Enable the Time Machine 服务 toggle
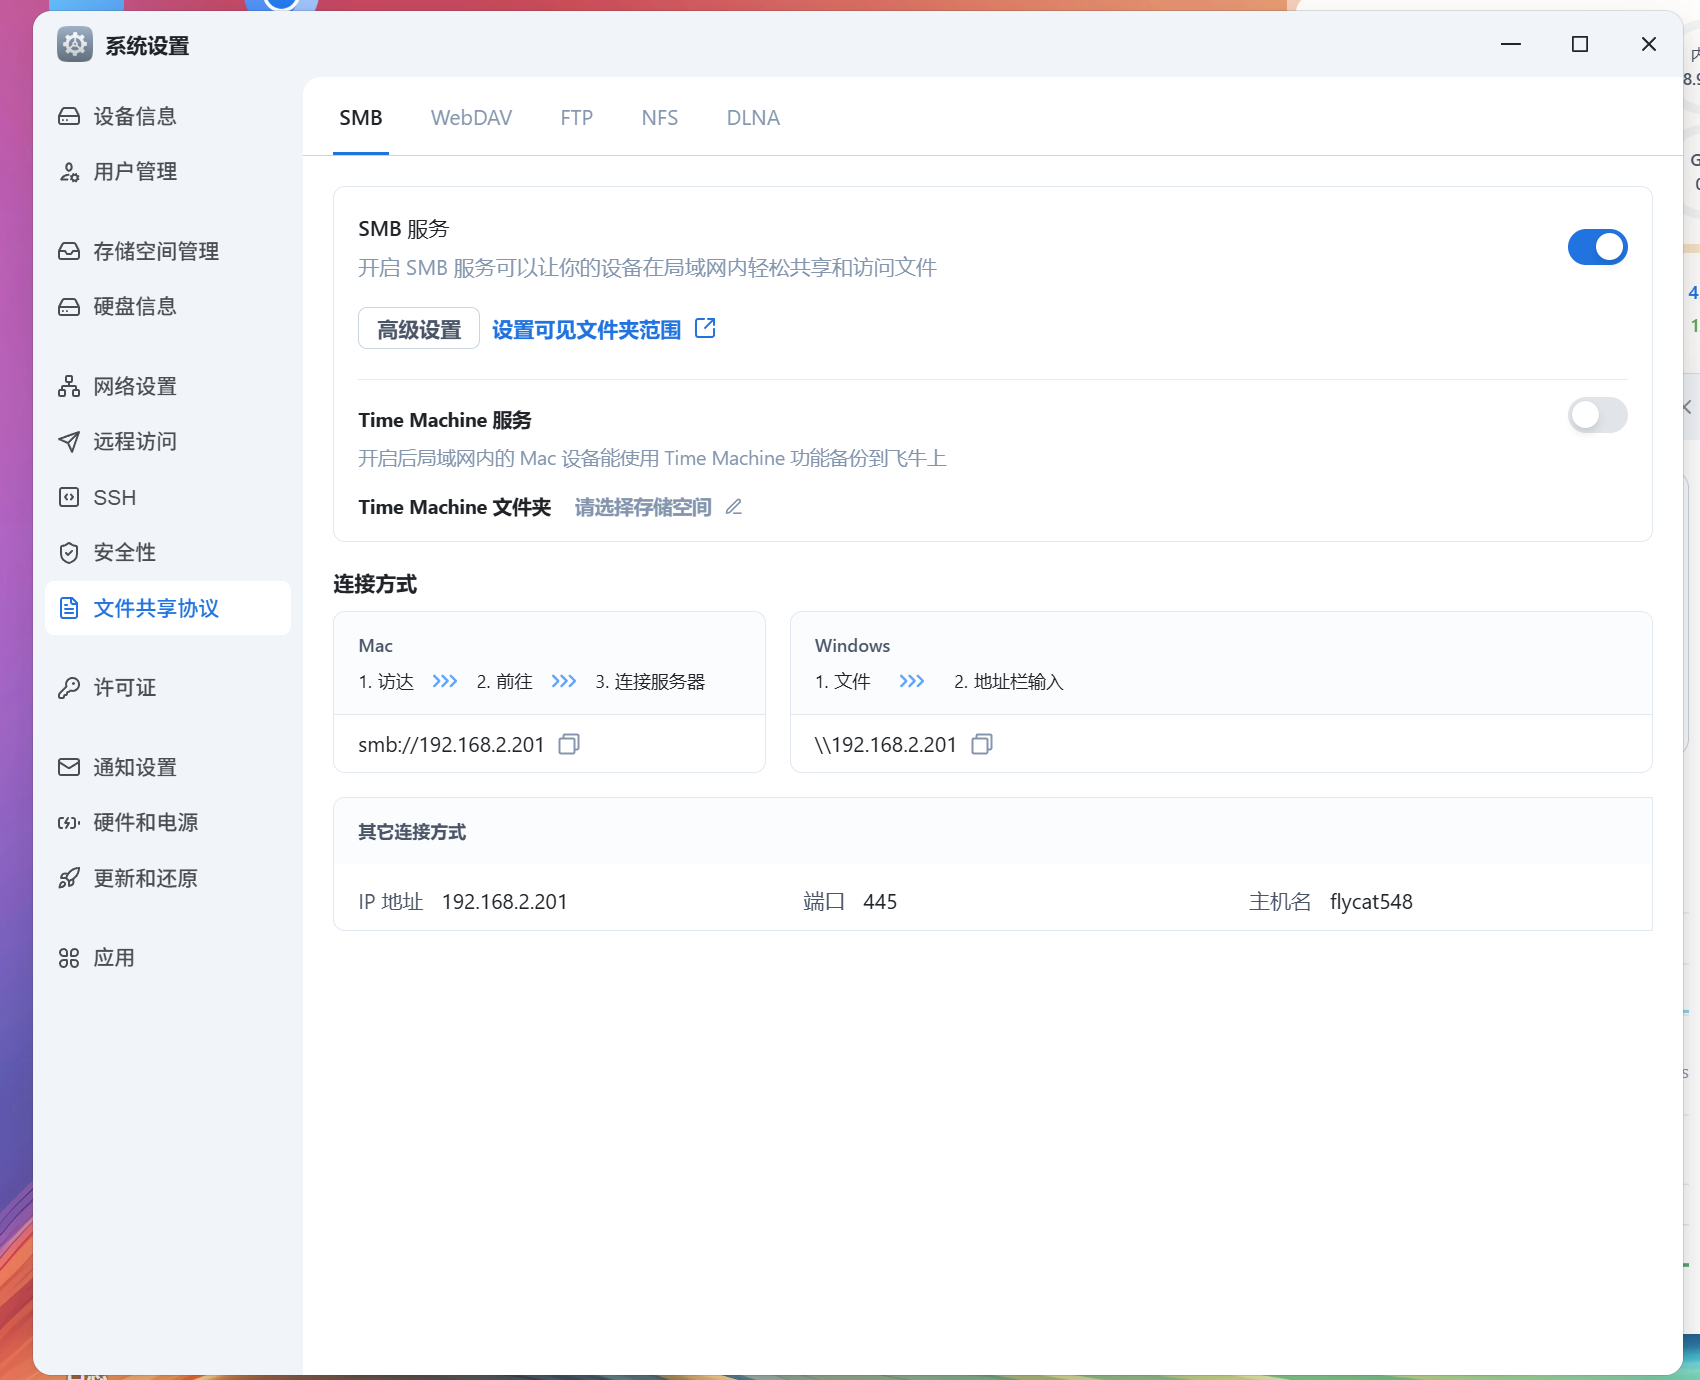The height and width of the screenshot is (1380, 1700). coord(1597,415)
